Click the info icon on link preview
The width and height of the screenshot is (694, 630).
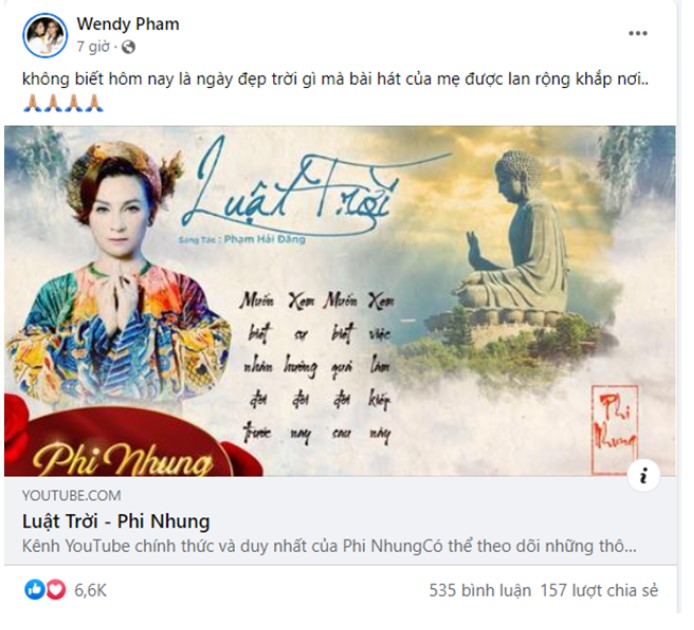point(644,475)
